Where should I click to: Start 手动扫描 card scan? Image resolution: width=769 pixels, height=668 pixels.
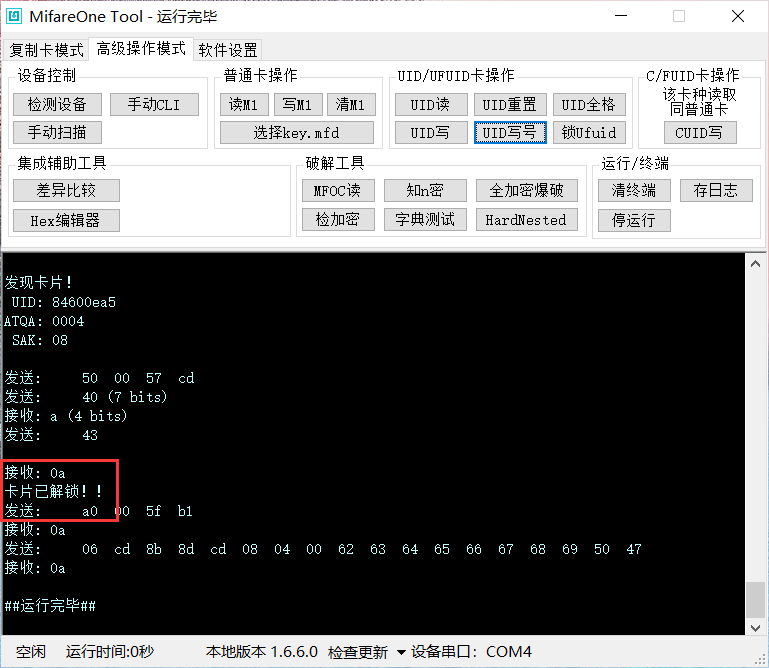(57, 132)
